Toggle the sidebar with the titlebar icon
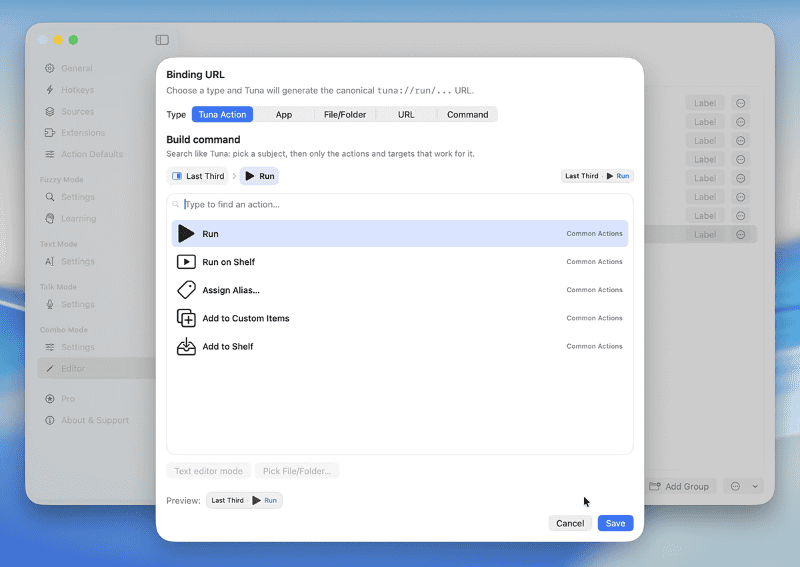Image resolution: width=800 pixels, height=567 pixels. [162, 40]
